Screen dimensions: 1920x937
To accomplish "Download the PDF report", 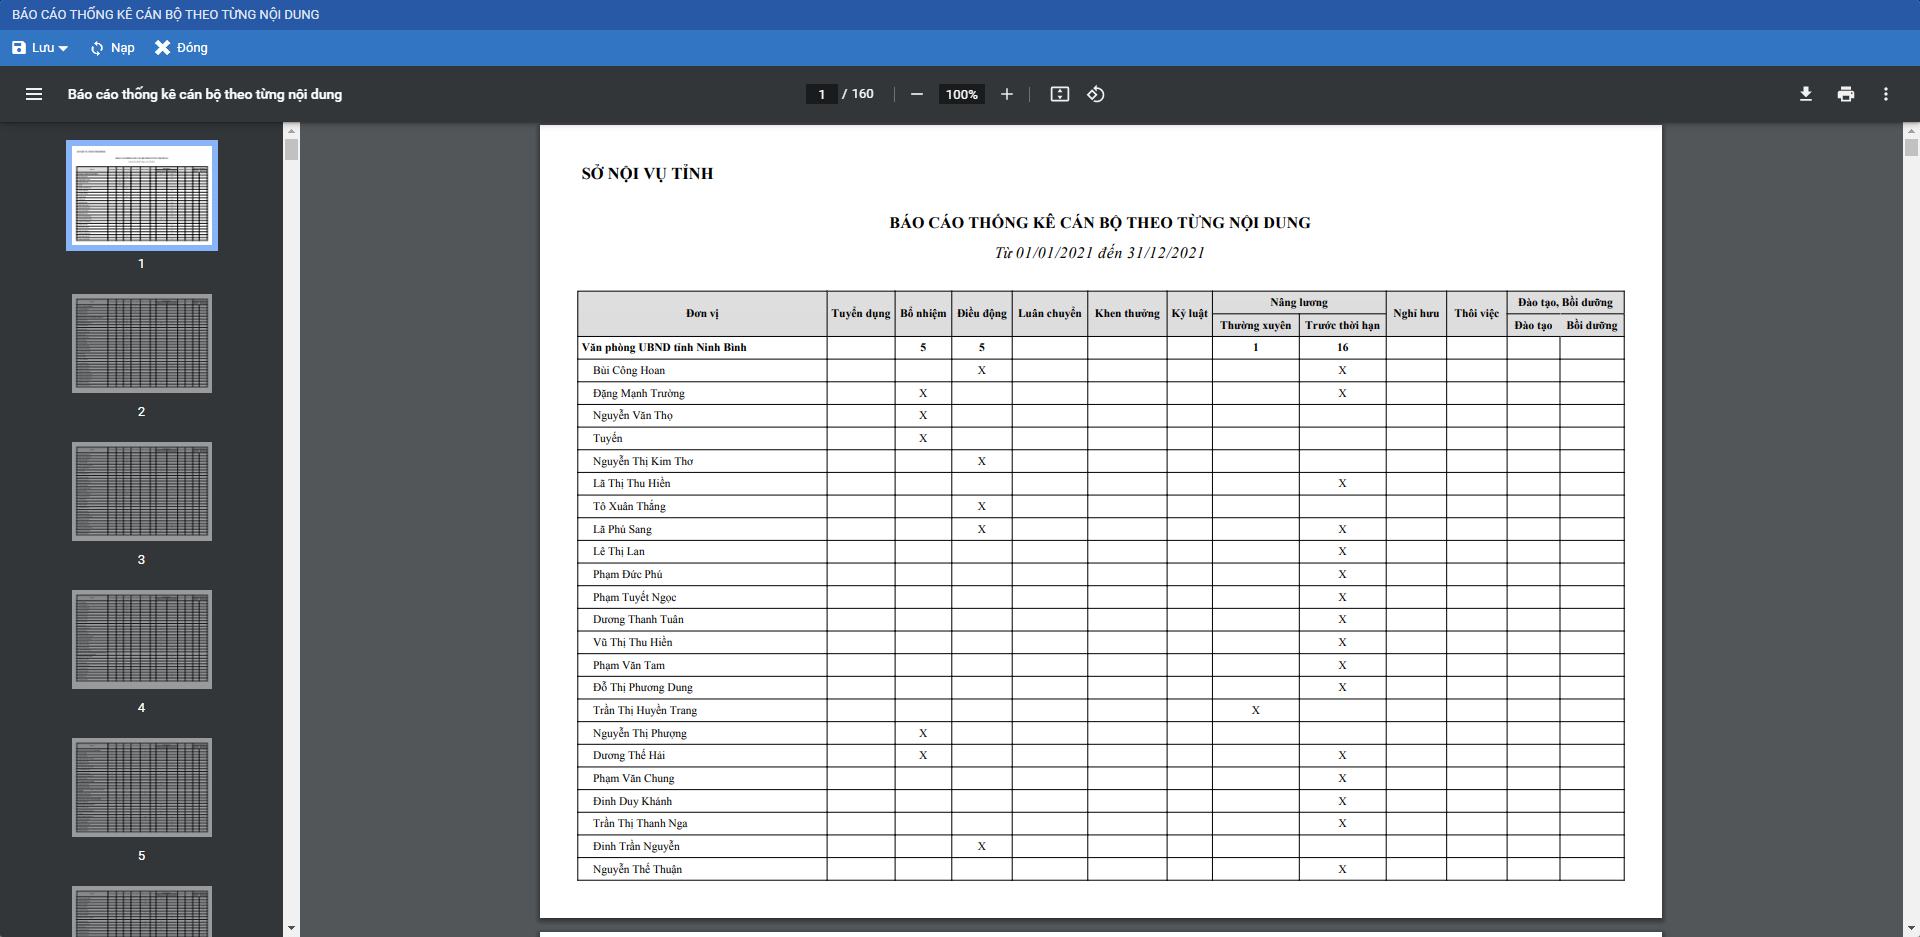I will (1806, 94).
